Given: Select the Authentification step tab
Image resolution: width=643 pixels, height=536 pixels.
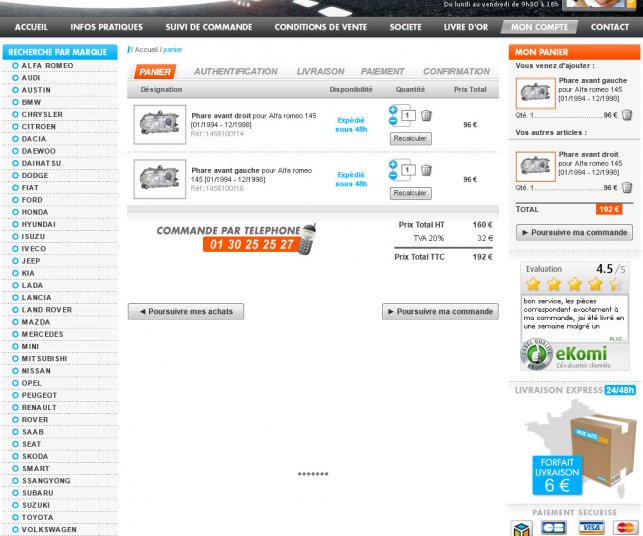Looking at the screenshot, I should 236,71.
